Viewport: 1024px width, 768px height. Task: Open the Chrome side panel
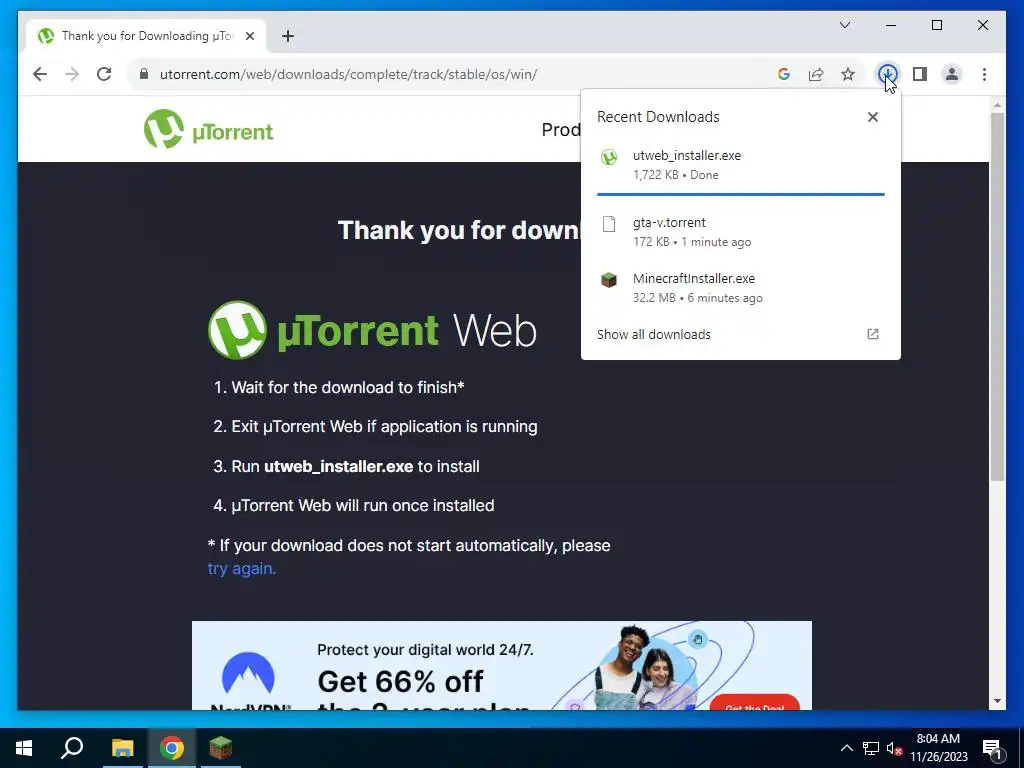coord(920,74)
